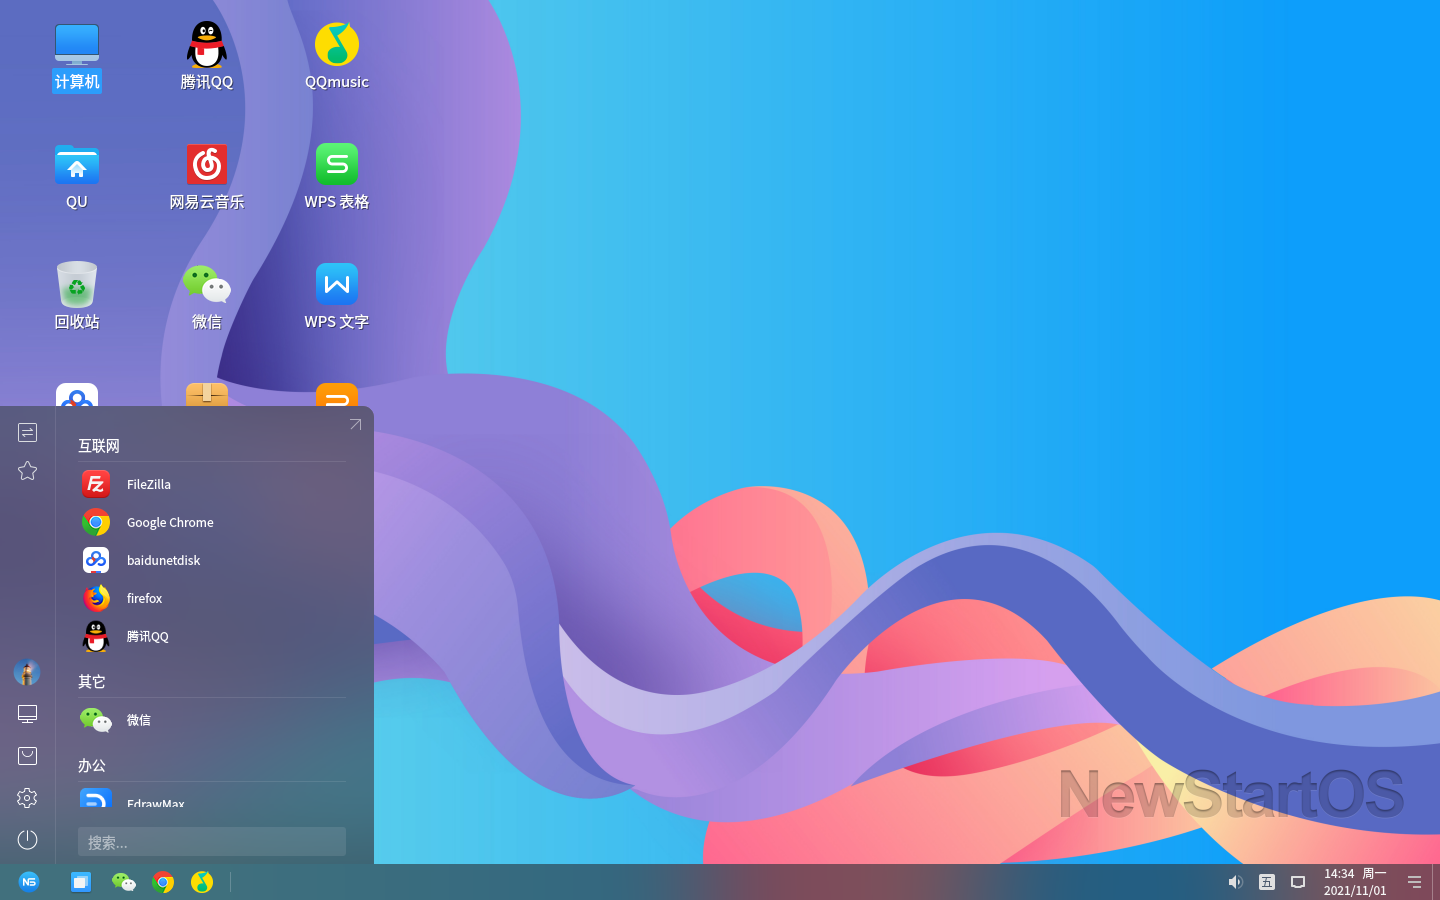This screenshot has width=1440, height=900.
Task: Click the volume speaker tray icon
Action: (x=1235, y=882)
